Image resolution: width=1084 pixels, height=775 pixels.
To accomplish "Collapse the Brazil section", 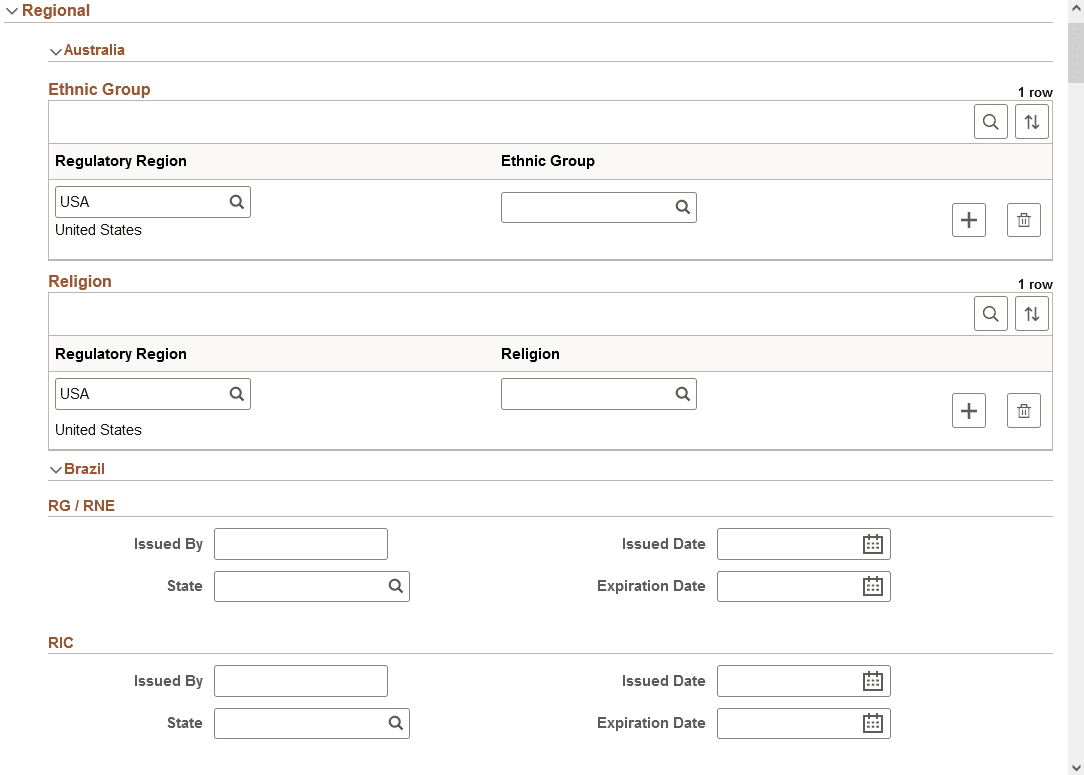I will click(57, 468).
